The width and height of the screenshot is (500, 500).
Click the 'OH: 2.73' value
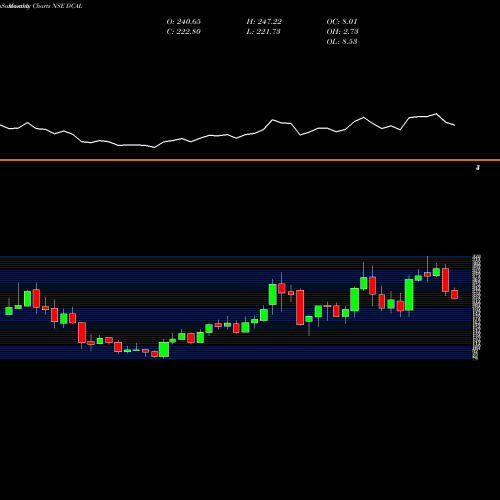pos(342,32)
